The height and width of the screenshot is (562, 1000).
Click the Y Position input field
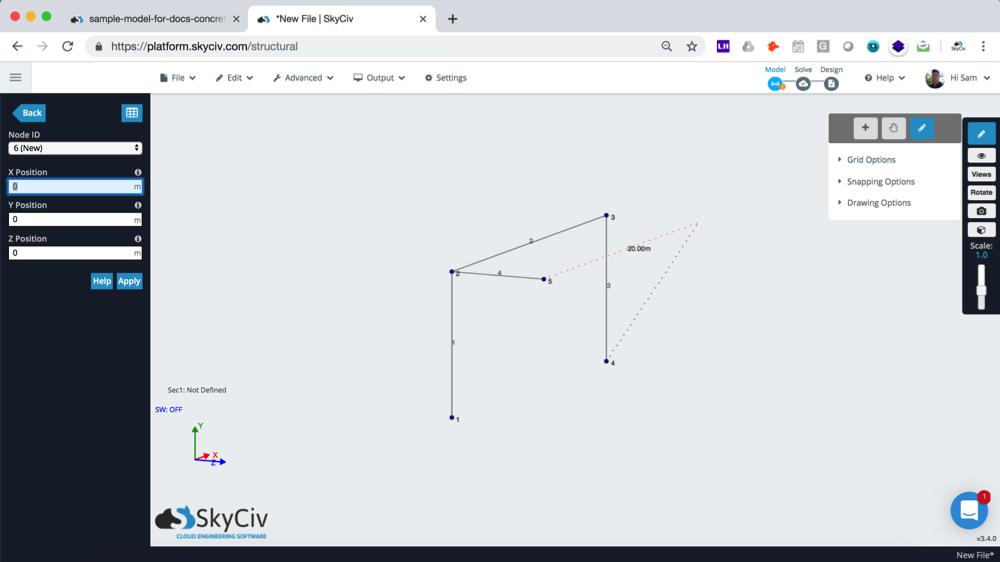click(x=75, y=219)
